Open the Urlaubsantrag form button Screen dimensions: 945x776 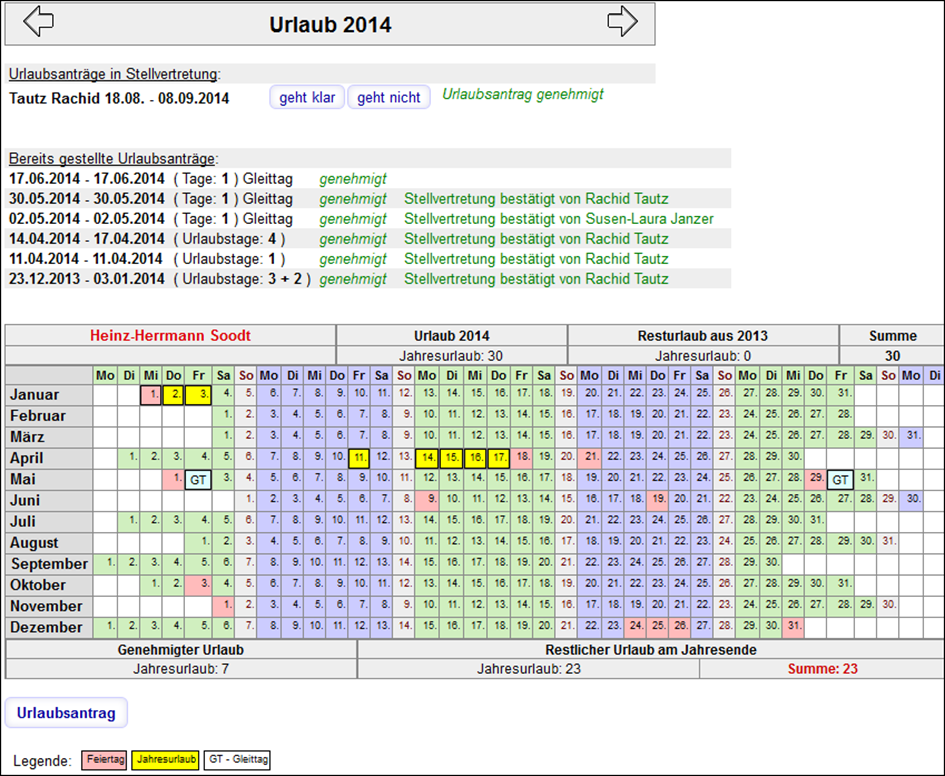click(x=66, y=713)
